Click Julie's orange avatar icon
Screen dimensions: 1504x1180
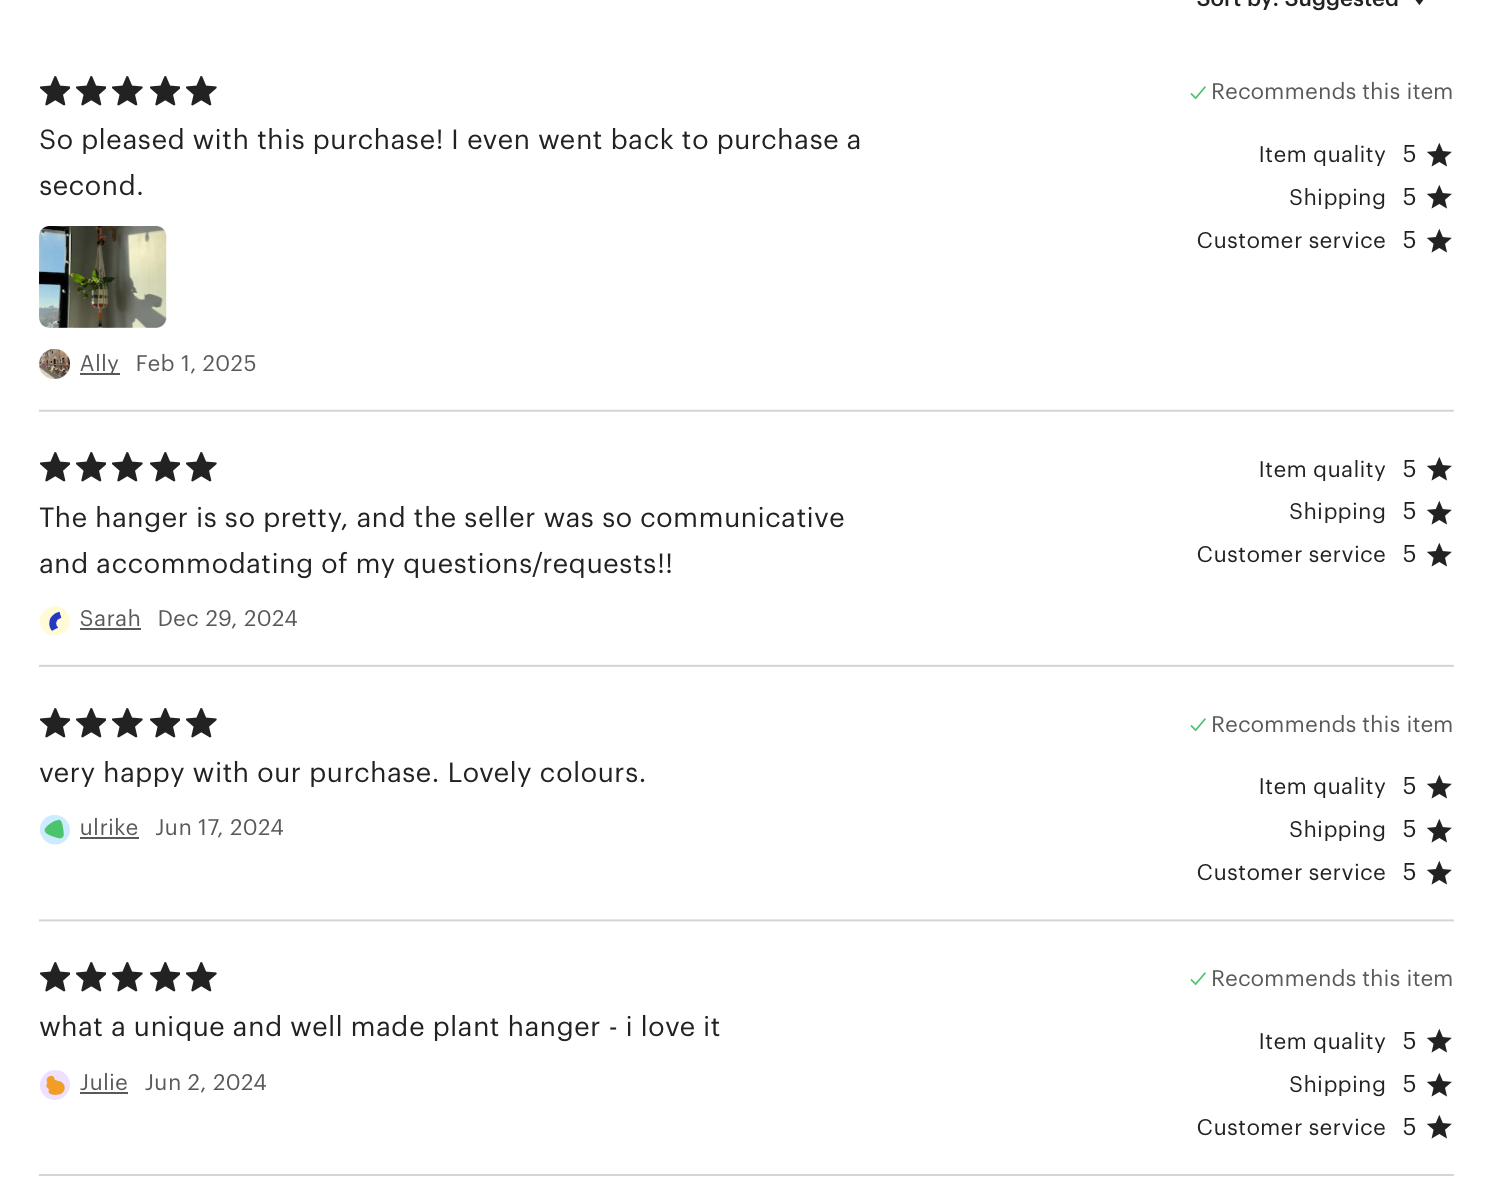(x=54, y=1084)
